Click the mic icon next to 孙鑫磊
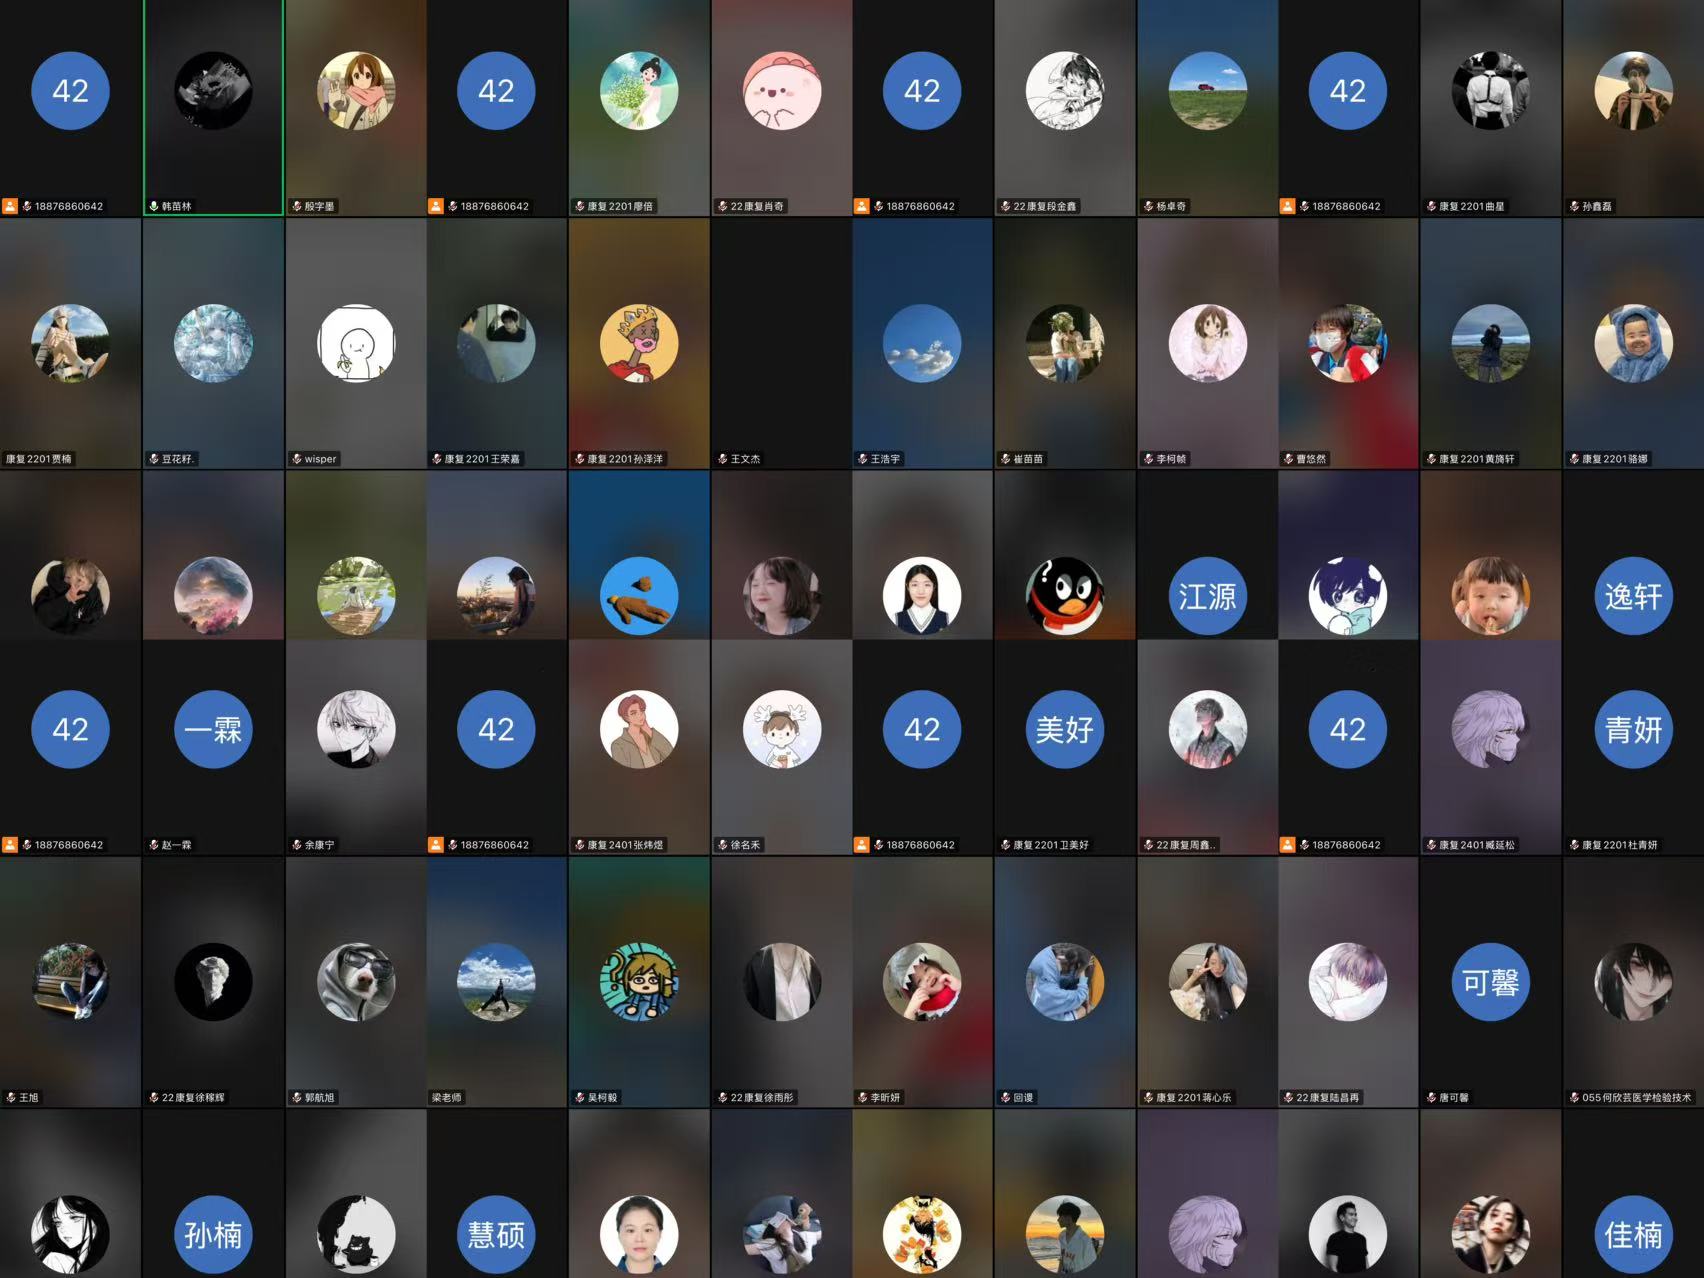The width and height of the screenshot is (1704, 1278). point(1575,206)
